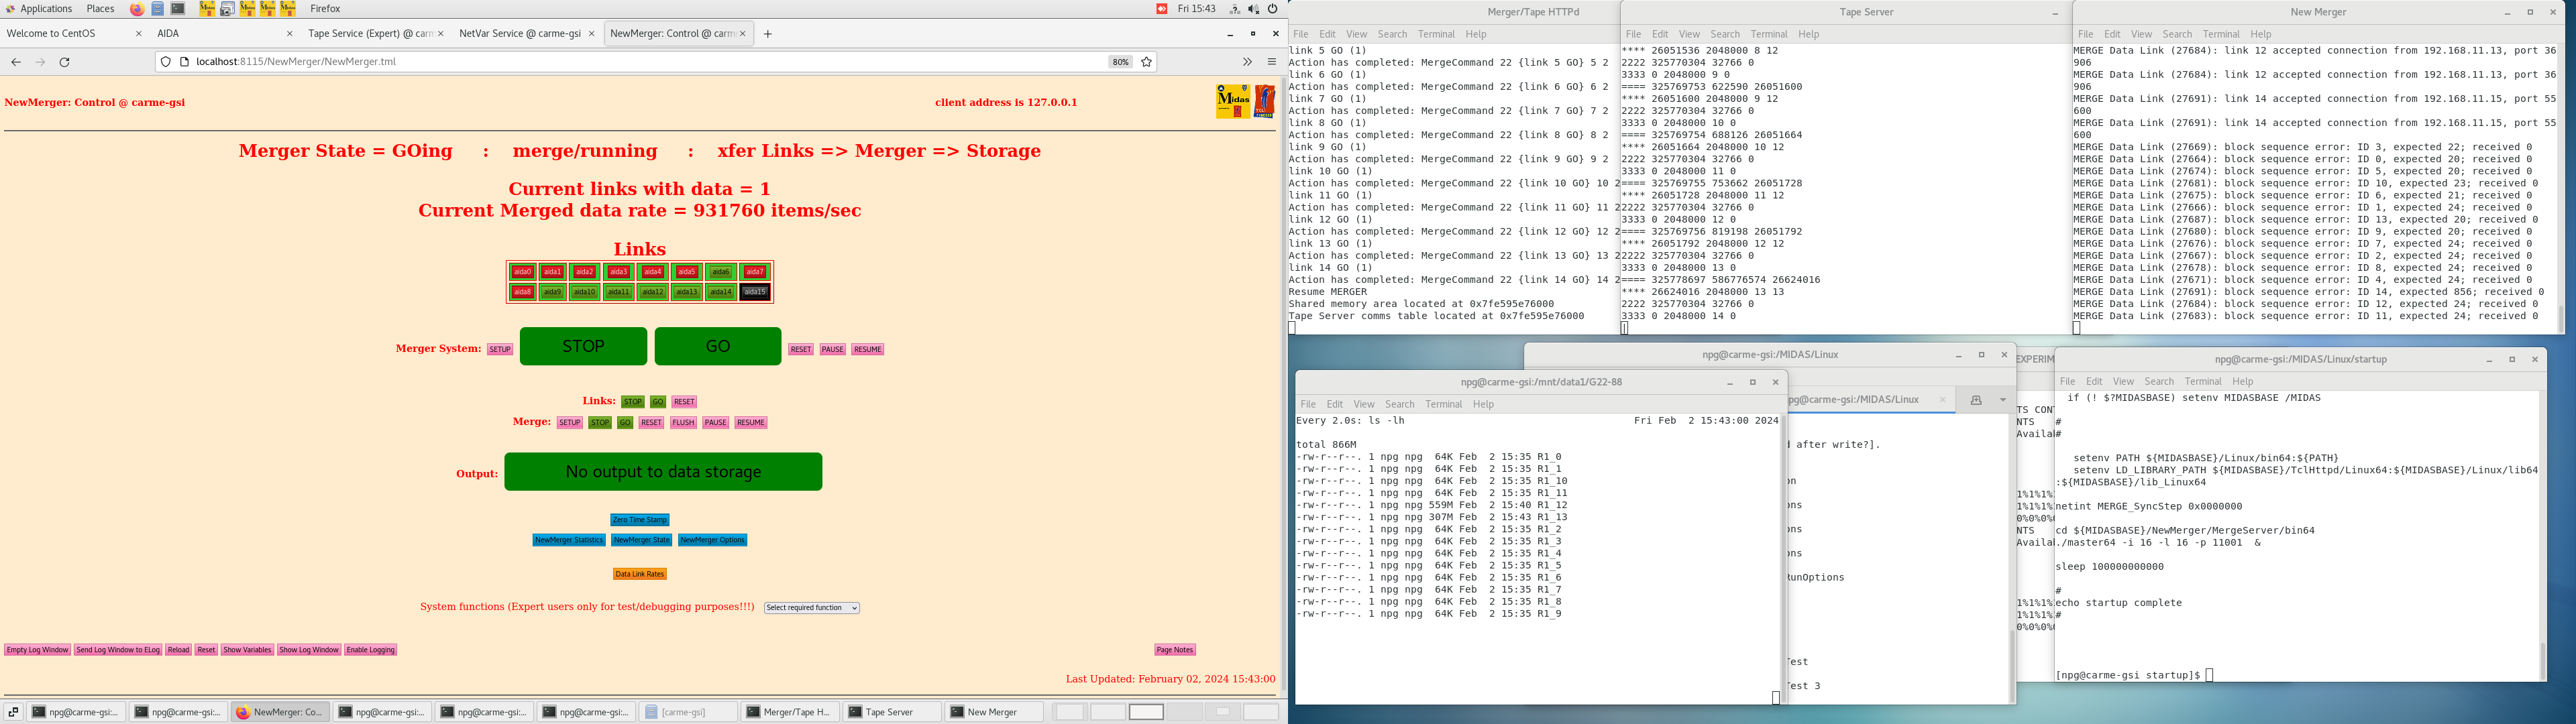Expand the browser toolbar overflow chevron

1247,62
